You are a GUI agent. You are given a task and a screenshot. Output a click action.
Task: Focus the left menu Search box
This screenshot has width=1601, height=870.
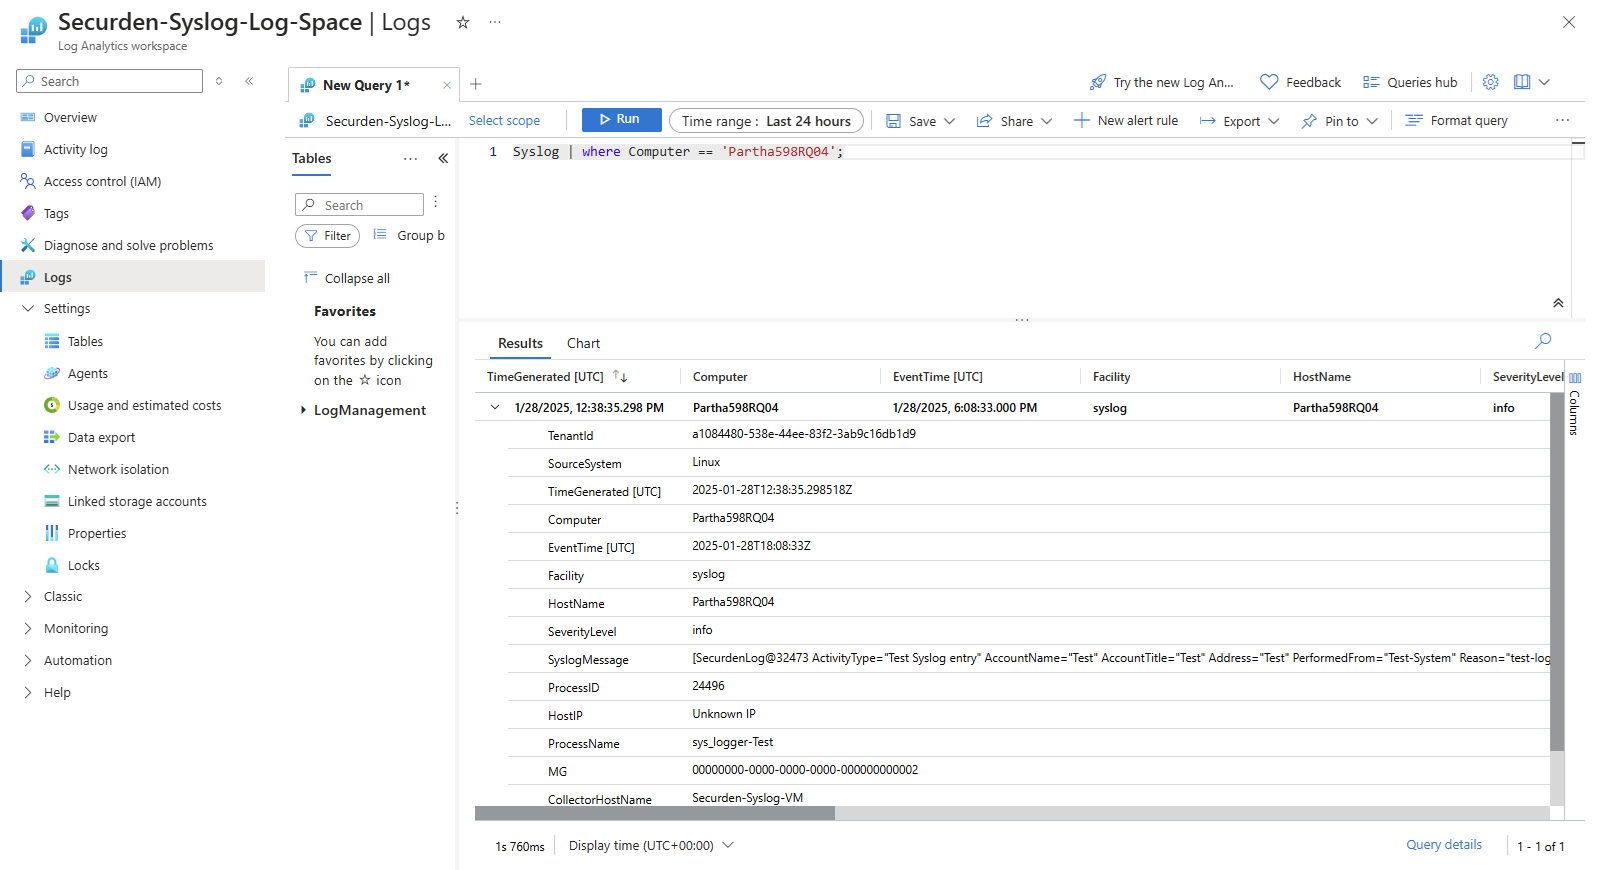coord(109,81)
